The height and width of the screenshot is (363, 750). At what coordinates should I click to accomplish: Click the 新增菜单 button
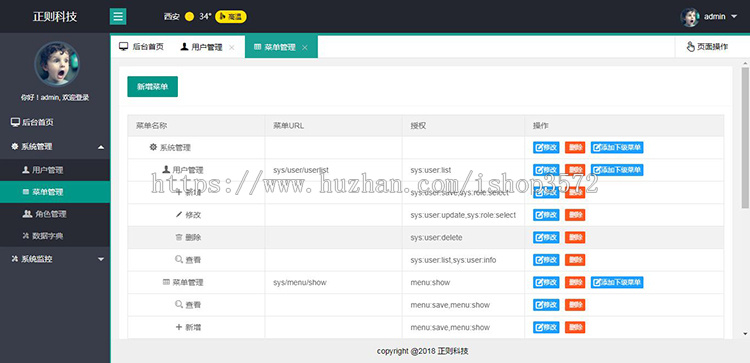tap(153, 87)
